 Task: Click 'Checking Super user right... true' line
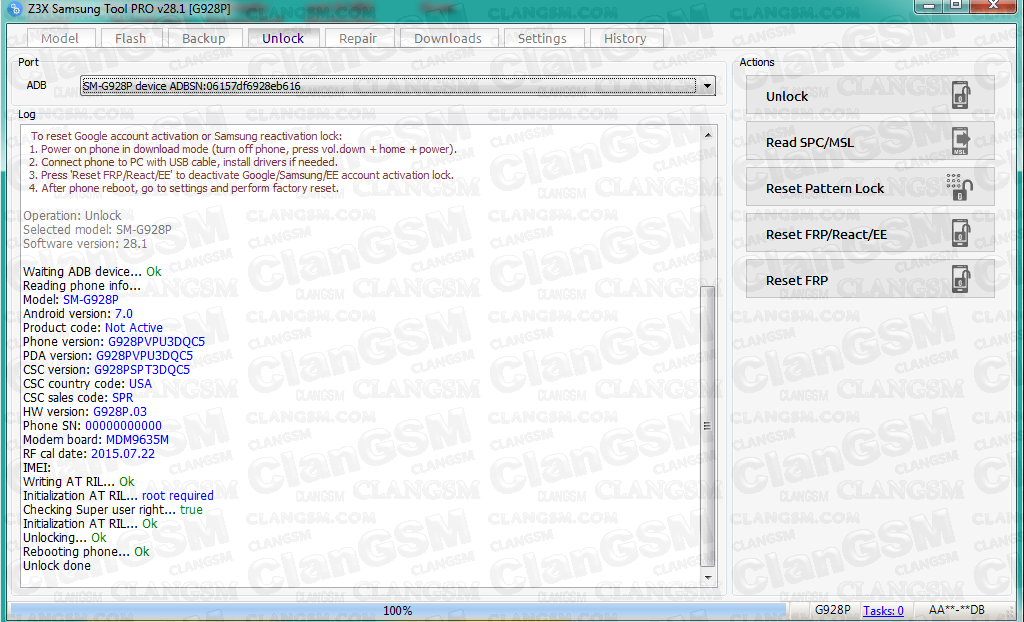[x=113, y=510]
